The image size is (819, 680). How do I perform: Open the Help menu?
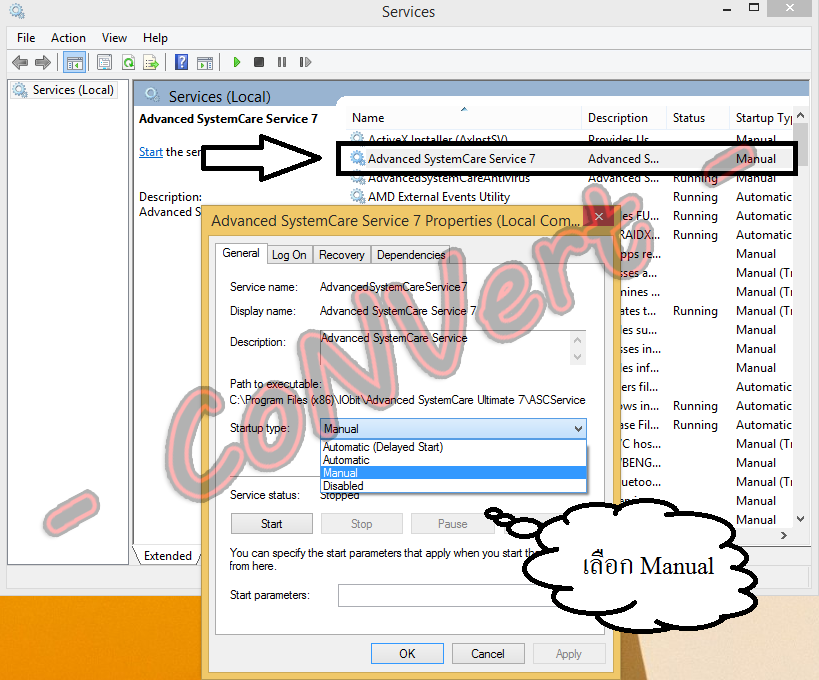(155, 38)
